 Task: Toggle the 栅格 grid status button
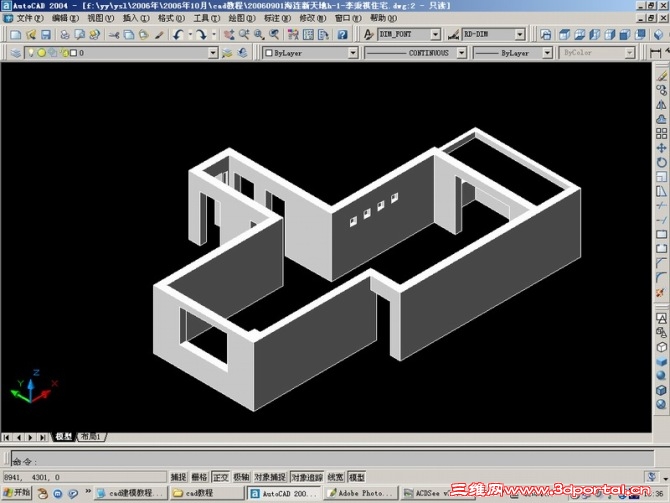[199, 477]
